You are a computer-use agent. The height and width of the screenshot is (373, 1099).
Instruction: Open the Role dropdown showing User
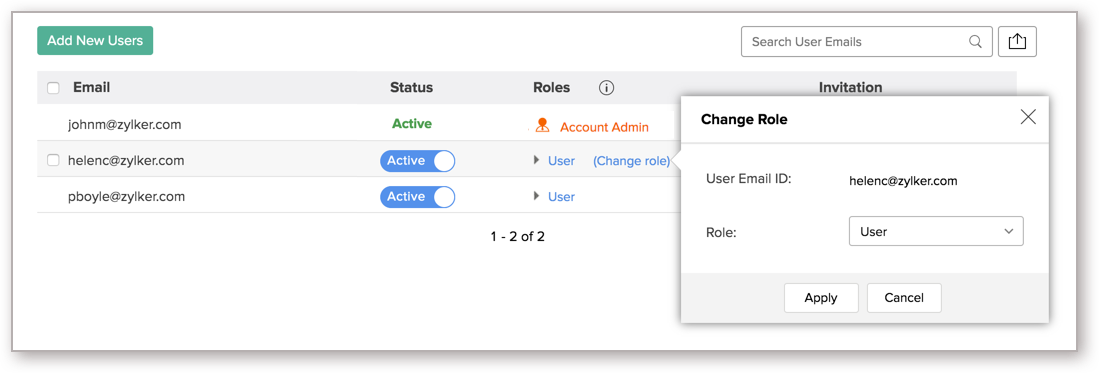[x=936, y=231]
